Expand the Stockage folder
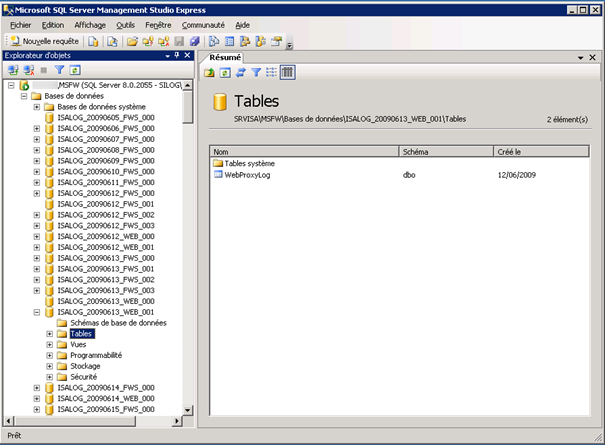 click(x=49, y=366)
